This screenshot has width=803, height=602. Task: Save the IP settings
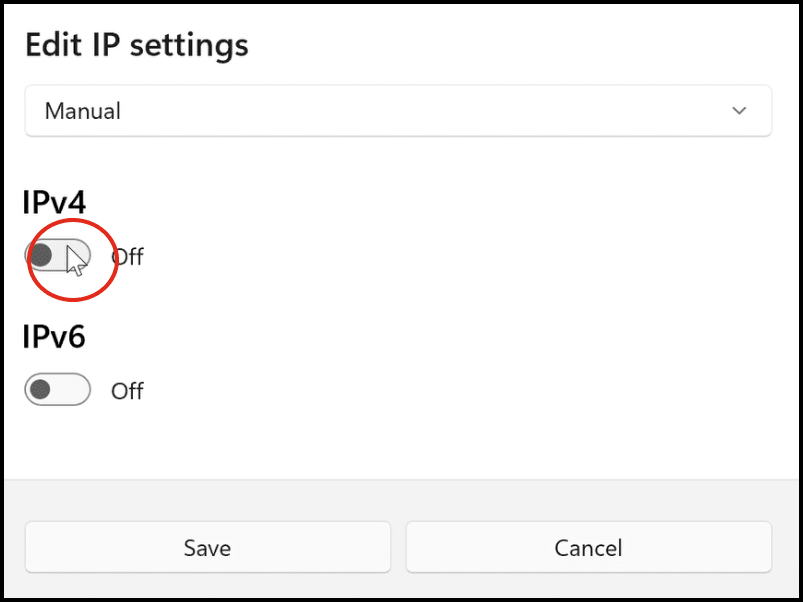coord(207,547)
